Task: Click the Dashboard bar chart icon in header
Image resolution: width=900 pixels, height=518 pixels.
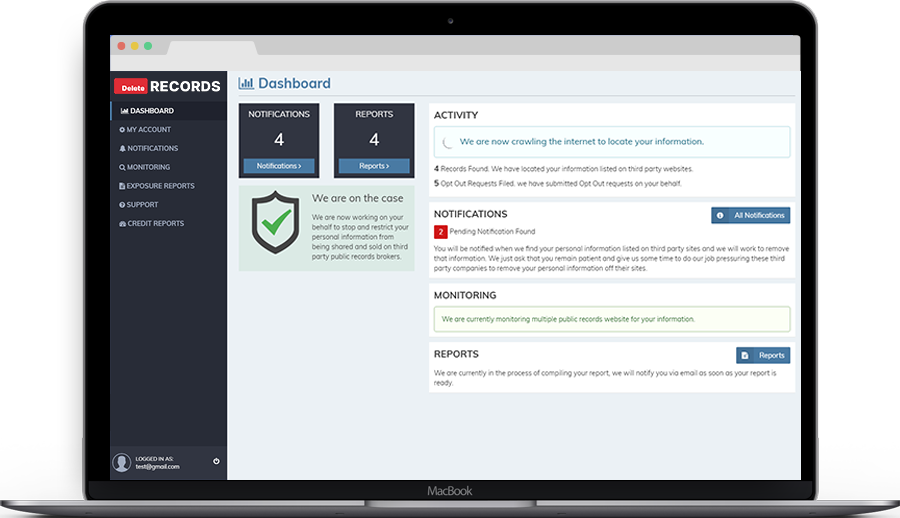Action: (x=246, y=83)
